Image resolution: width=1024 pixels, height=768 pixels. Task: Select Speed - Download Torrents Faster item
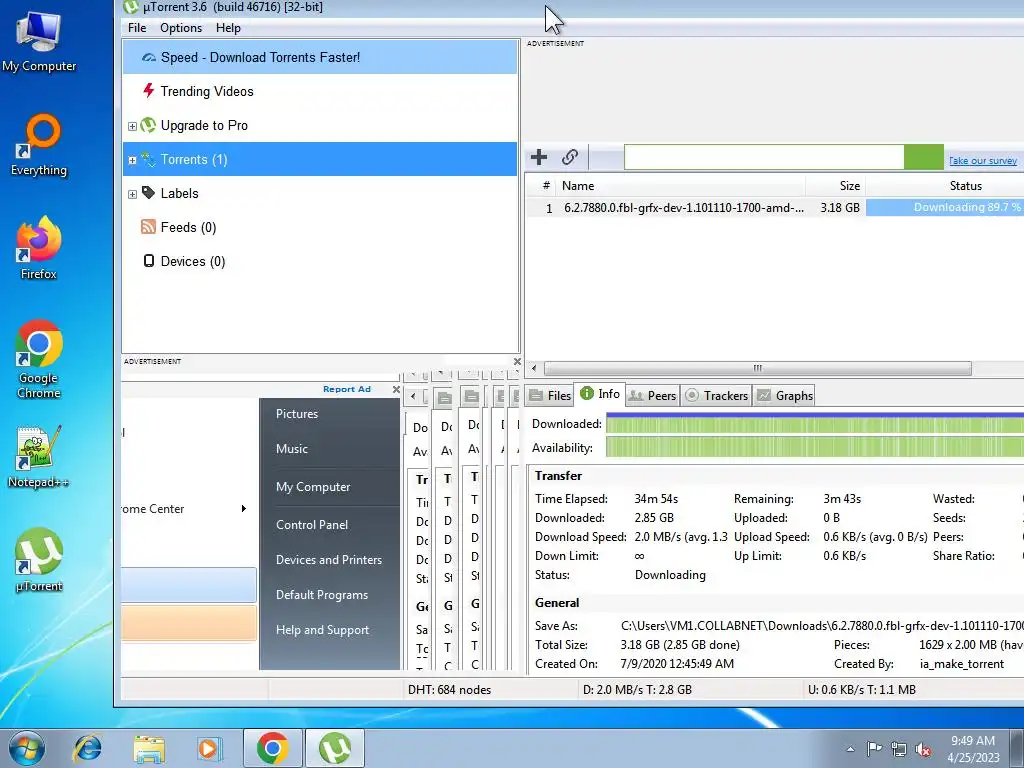tap(319, 57)
